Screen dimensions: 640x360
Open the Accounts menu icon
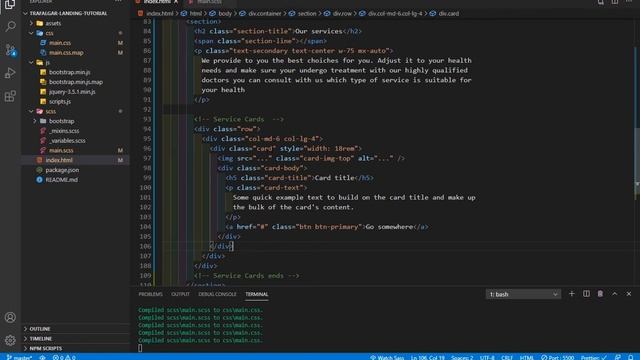pos(10,317)
